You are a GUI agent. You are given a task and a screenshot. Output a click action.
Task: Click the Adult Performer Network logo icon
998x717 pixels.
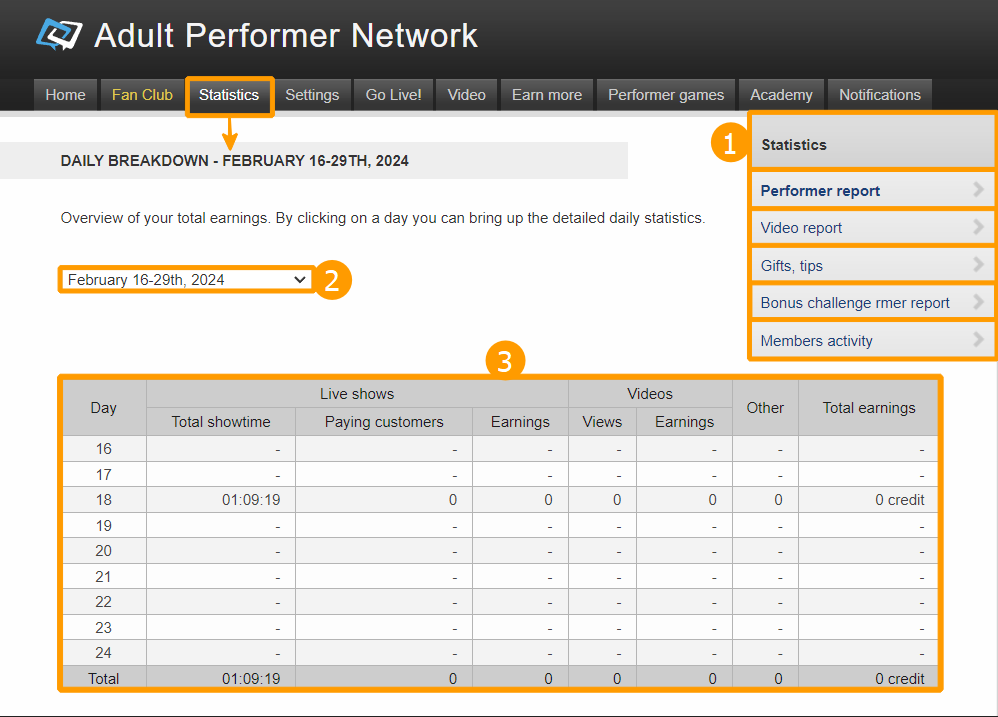pos(59,34)
